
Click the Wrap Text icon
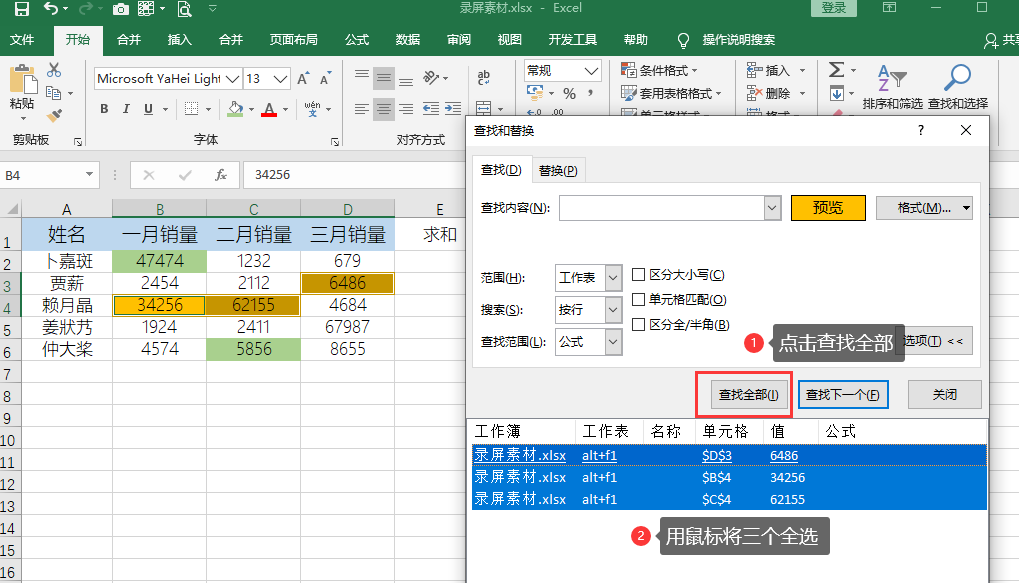(x=483, y=77)
